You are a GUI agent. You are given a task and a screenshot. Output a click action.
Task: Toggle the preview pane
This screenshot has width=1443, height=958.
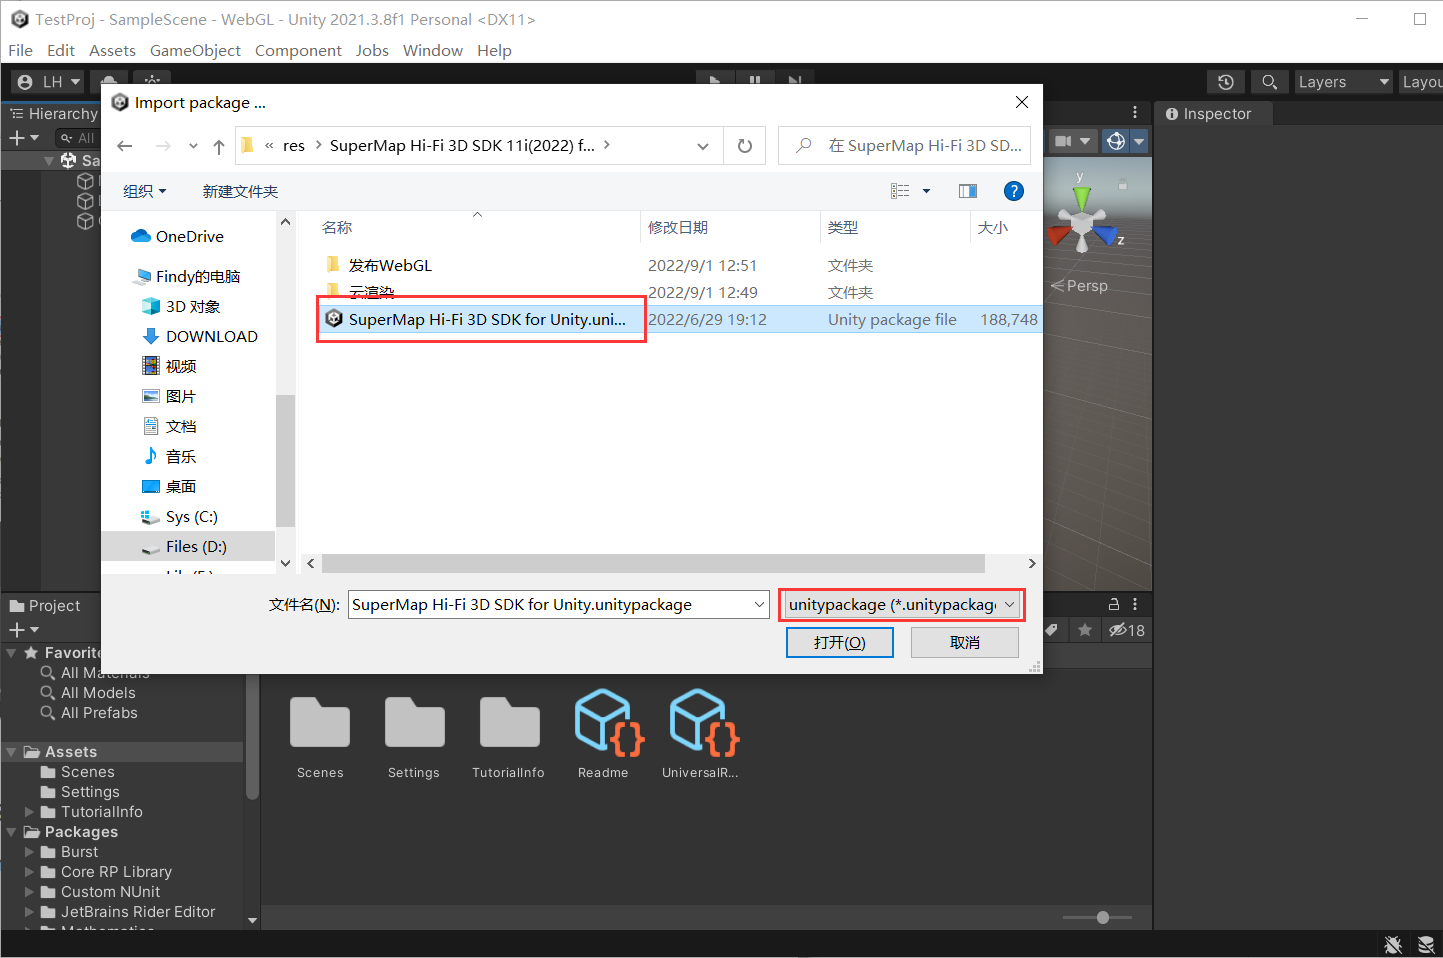point(967,191)
